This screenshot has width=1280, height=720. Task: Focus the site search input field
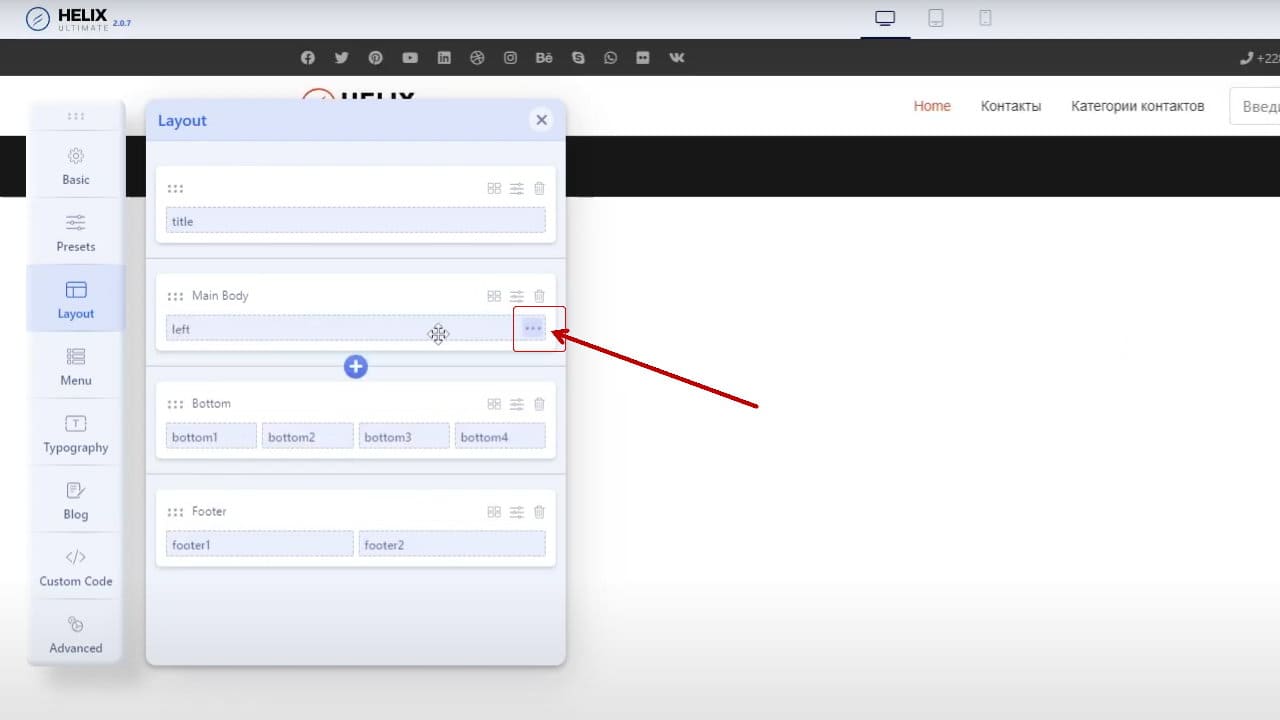pyautogui.click(x=1255, y=106)
